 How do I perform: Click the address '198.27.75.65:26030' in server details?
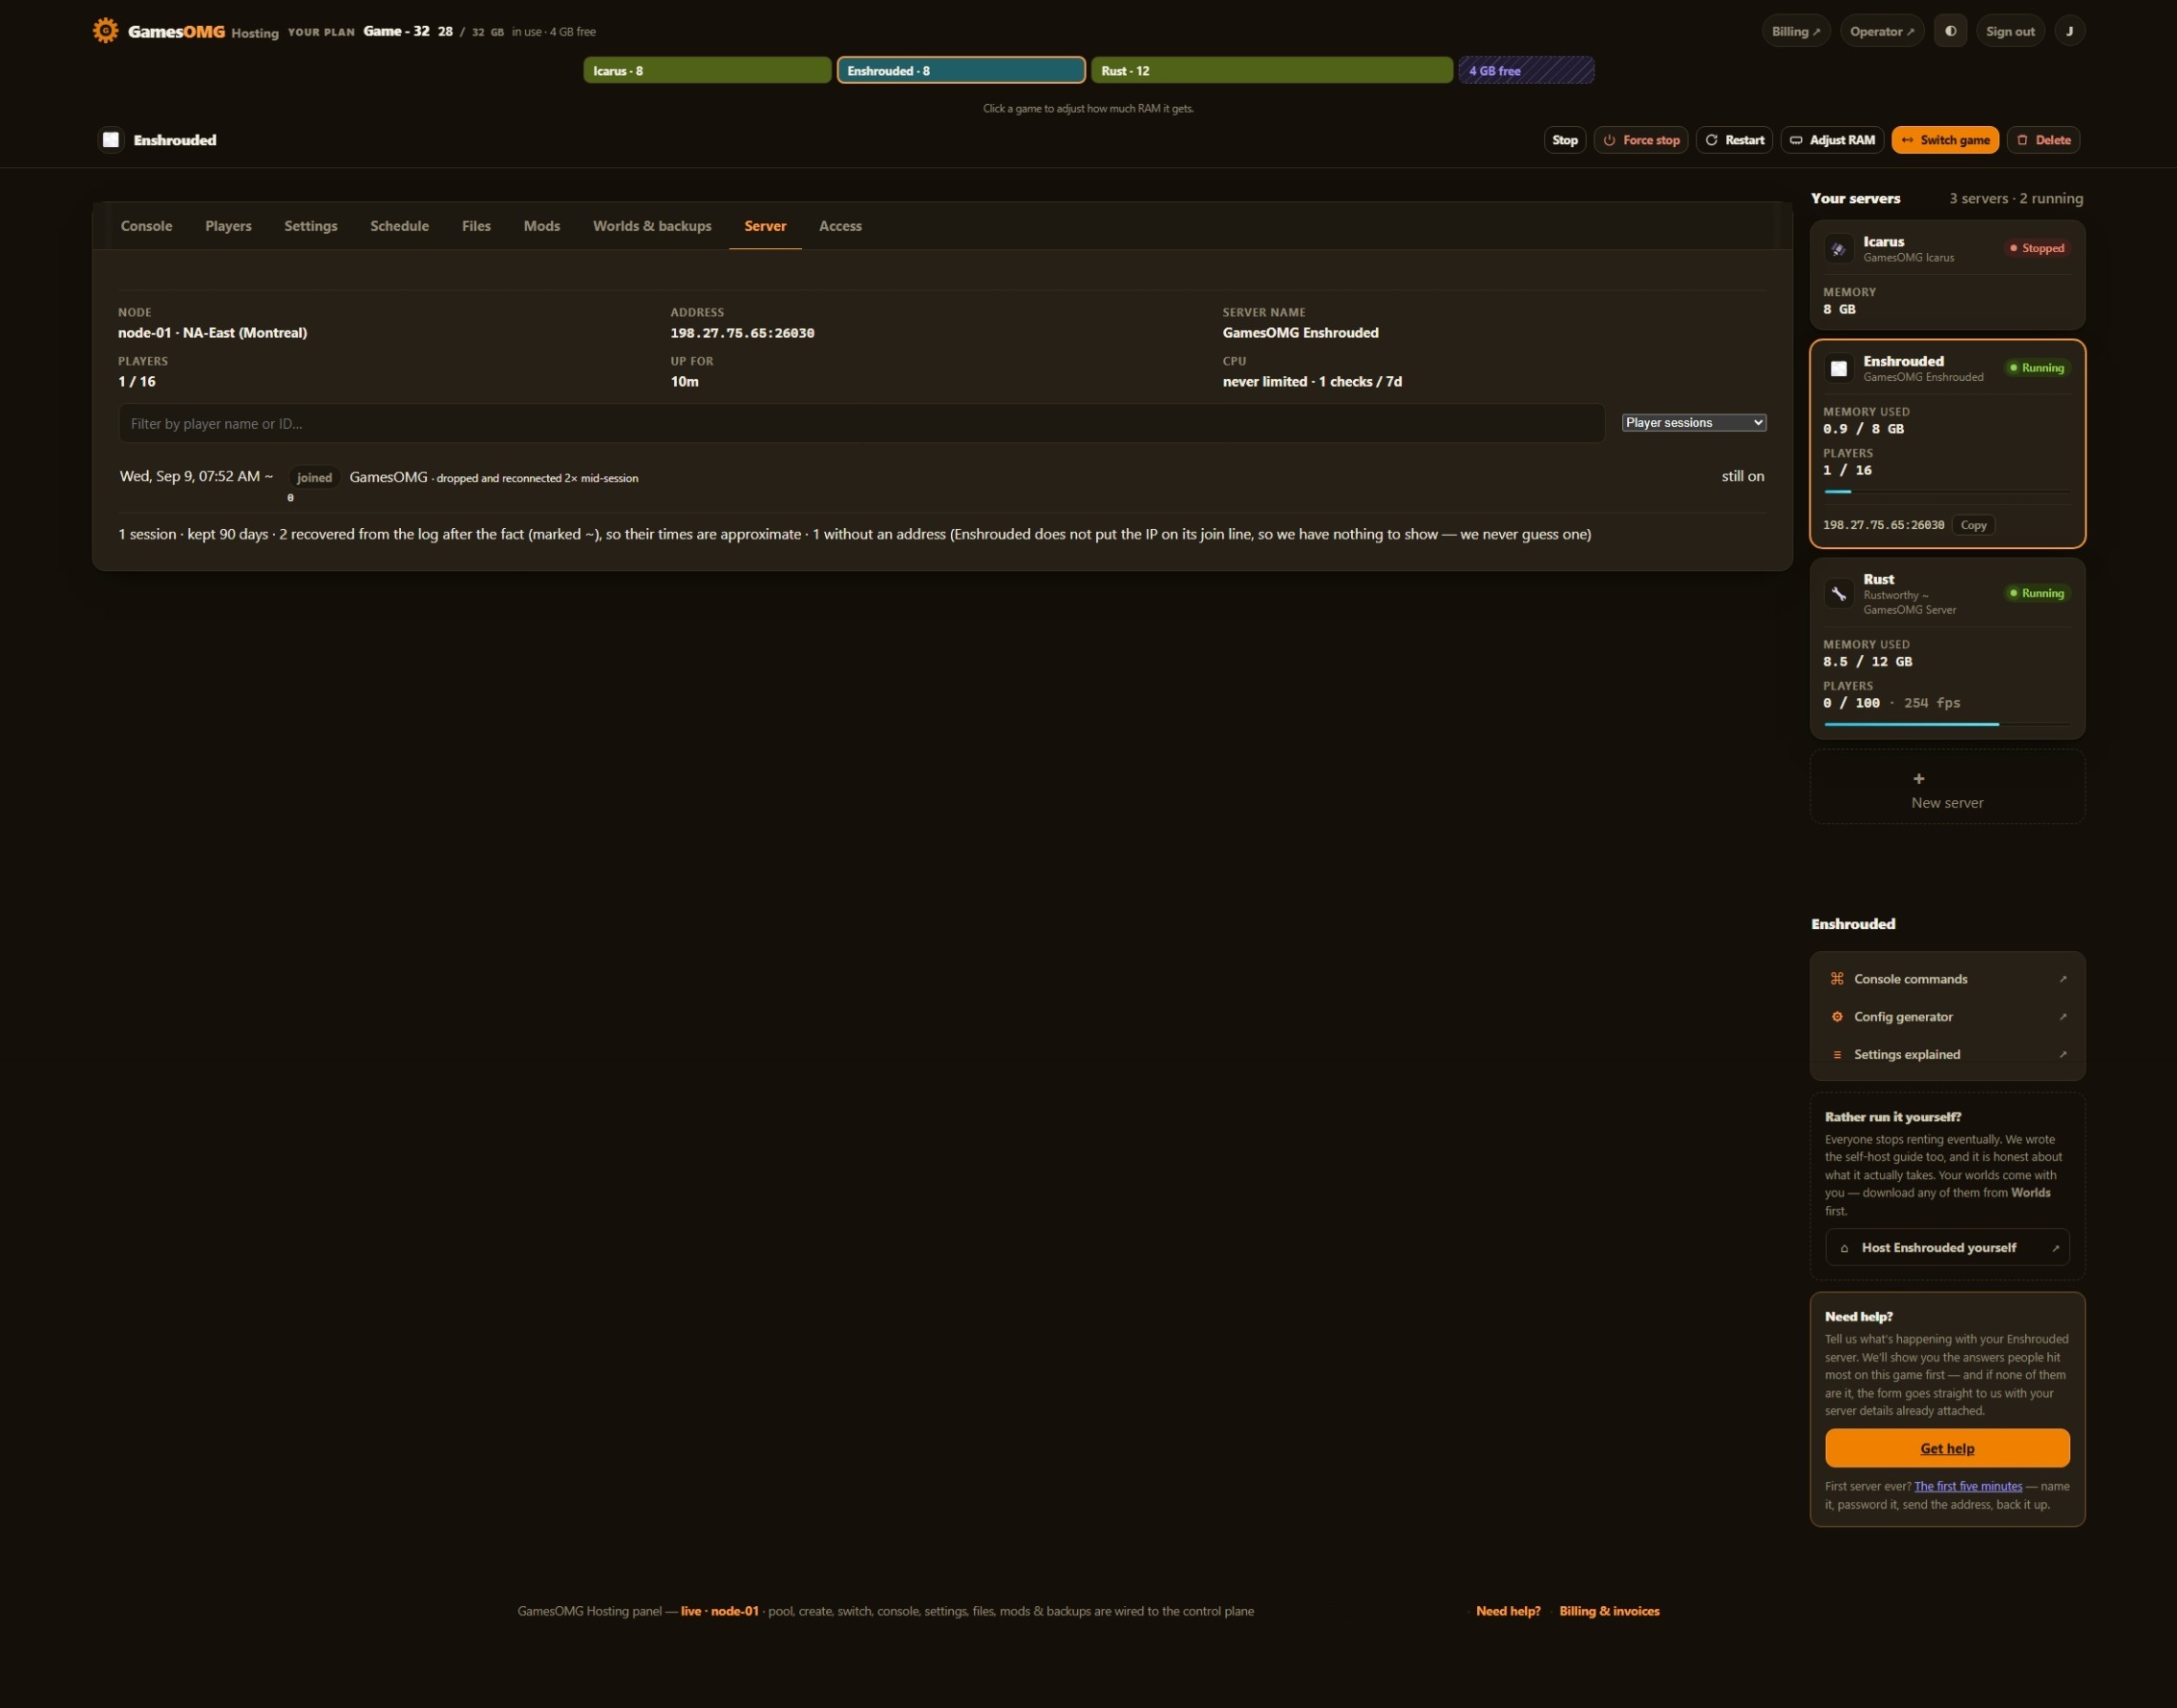pyautogui.click(x=742, y=333)
